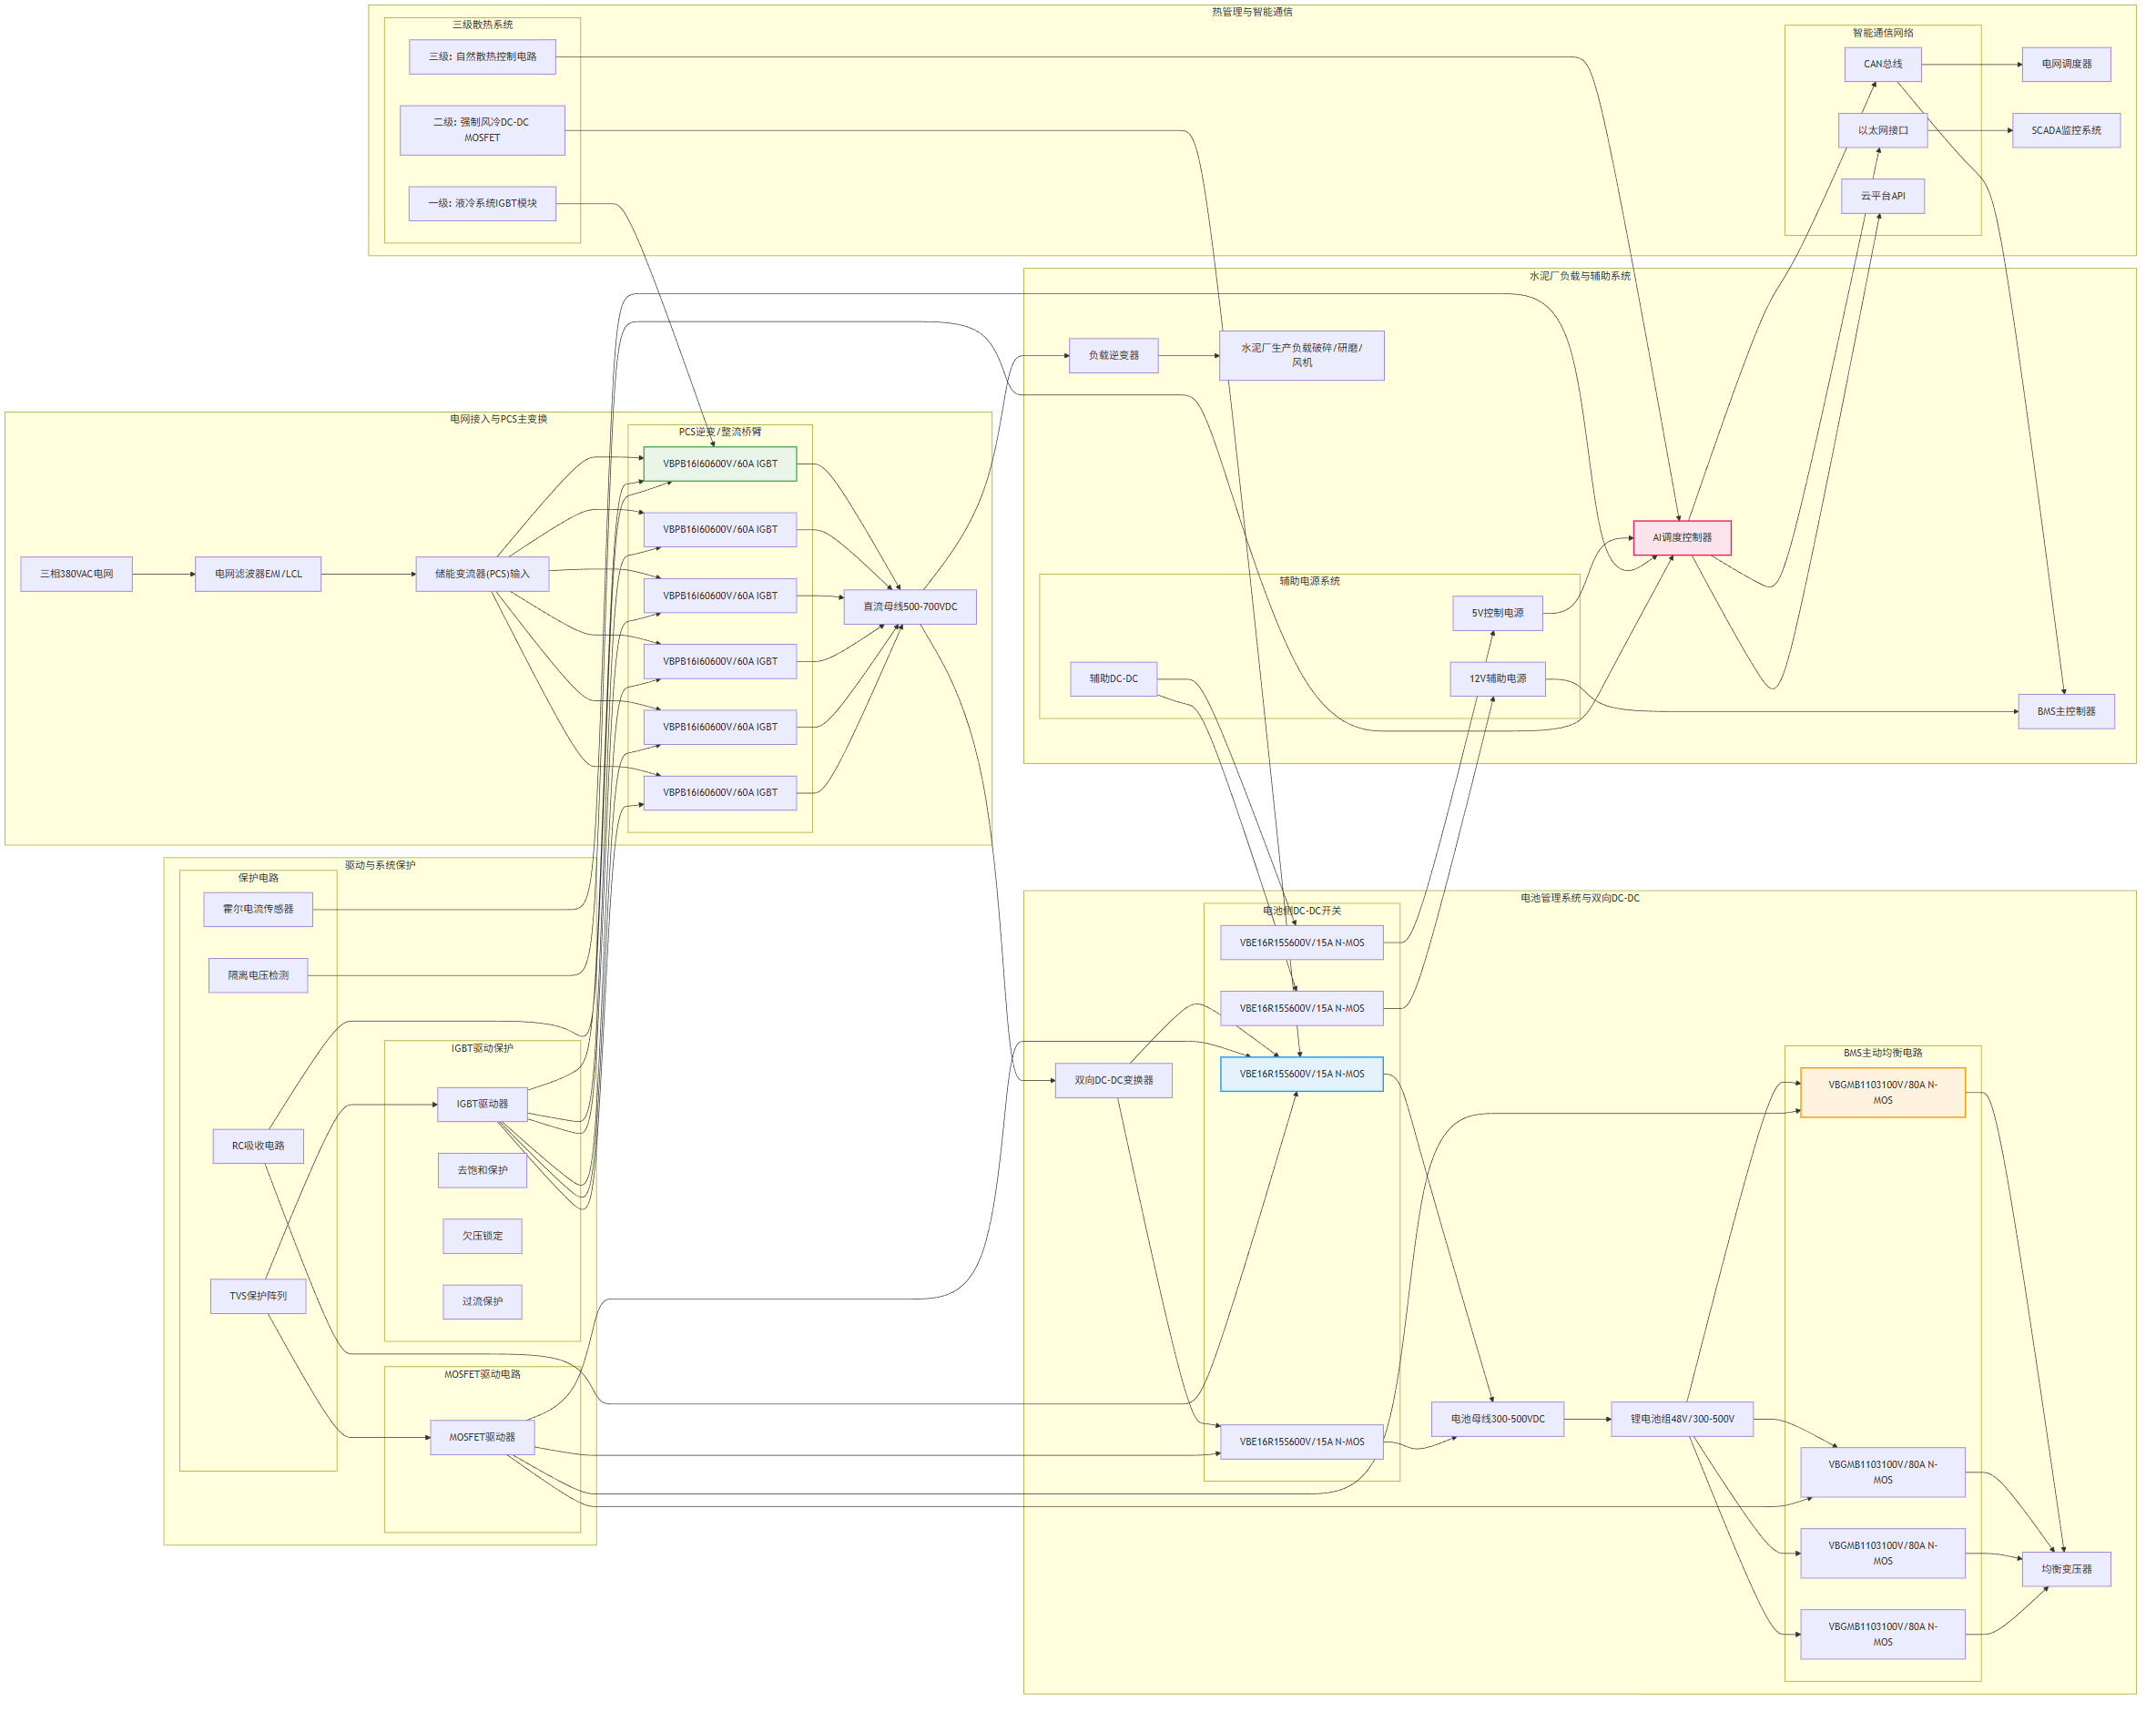Click the orange VBGMB1103100V/80A N-MOS node
The width and height of the screenshot is (2156, 1712).
tap(1882, 1092)
